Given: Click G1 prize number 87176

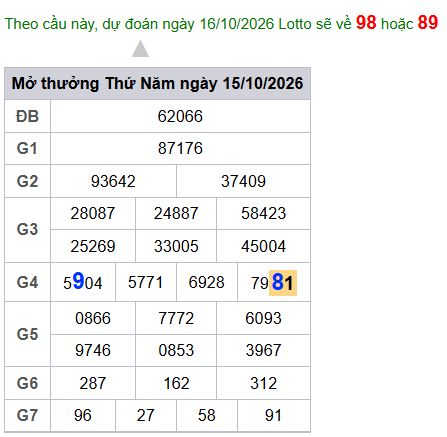Looking at the screenshot, I should click(180, 148).
